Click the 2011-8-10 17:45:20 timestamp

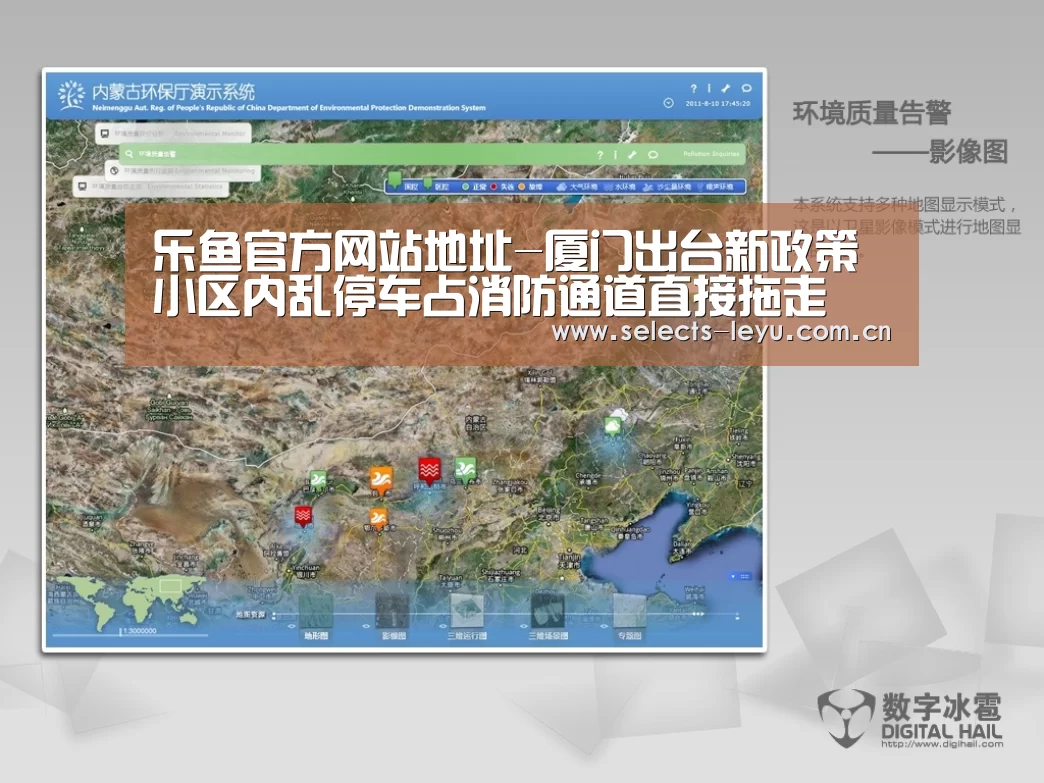coord(718,104)
